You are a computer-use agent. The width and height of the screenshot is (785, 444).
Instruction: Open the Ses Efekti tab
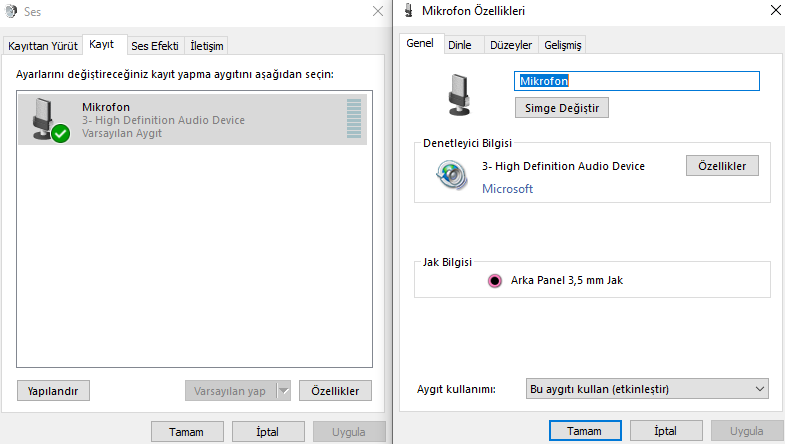click(155, 46)
